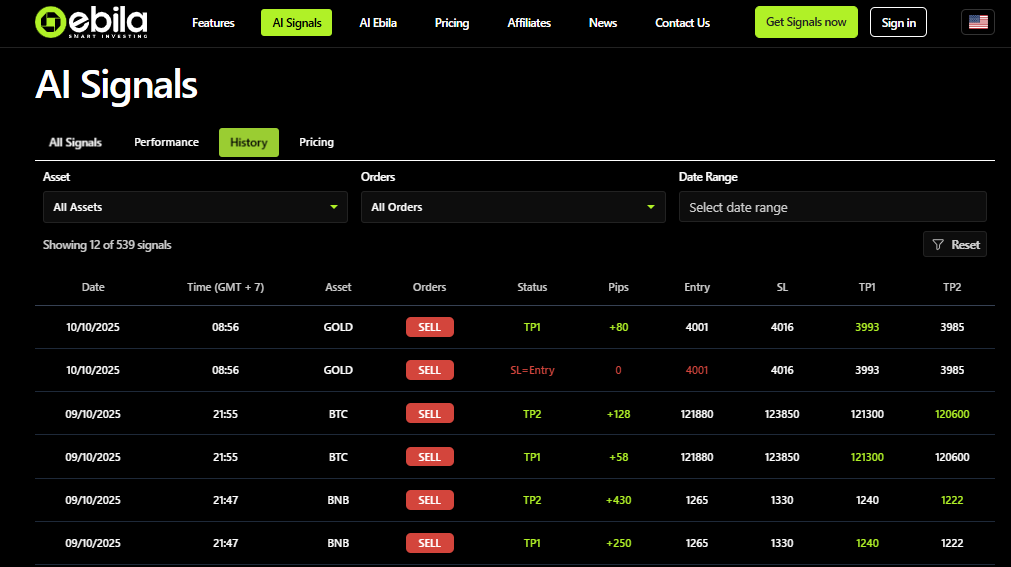
Task: Switch to the Performance tab
Action: [x=166, y=142]
